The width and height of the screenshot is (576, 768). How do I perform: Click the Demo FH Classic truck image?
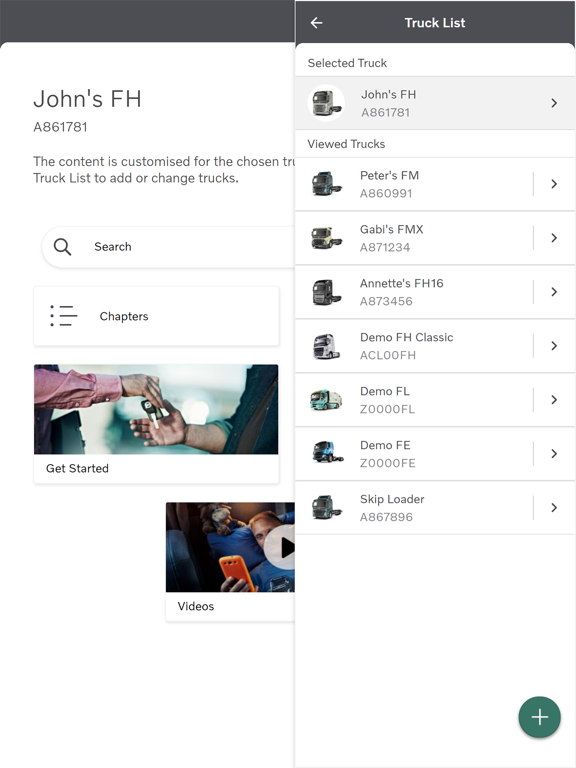[x=326, y=346]
